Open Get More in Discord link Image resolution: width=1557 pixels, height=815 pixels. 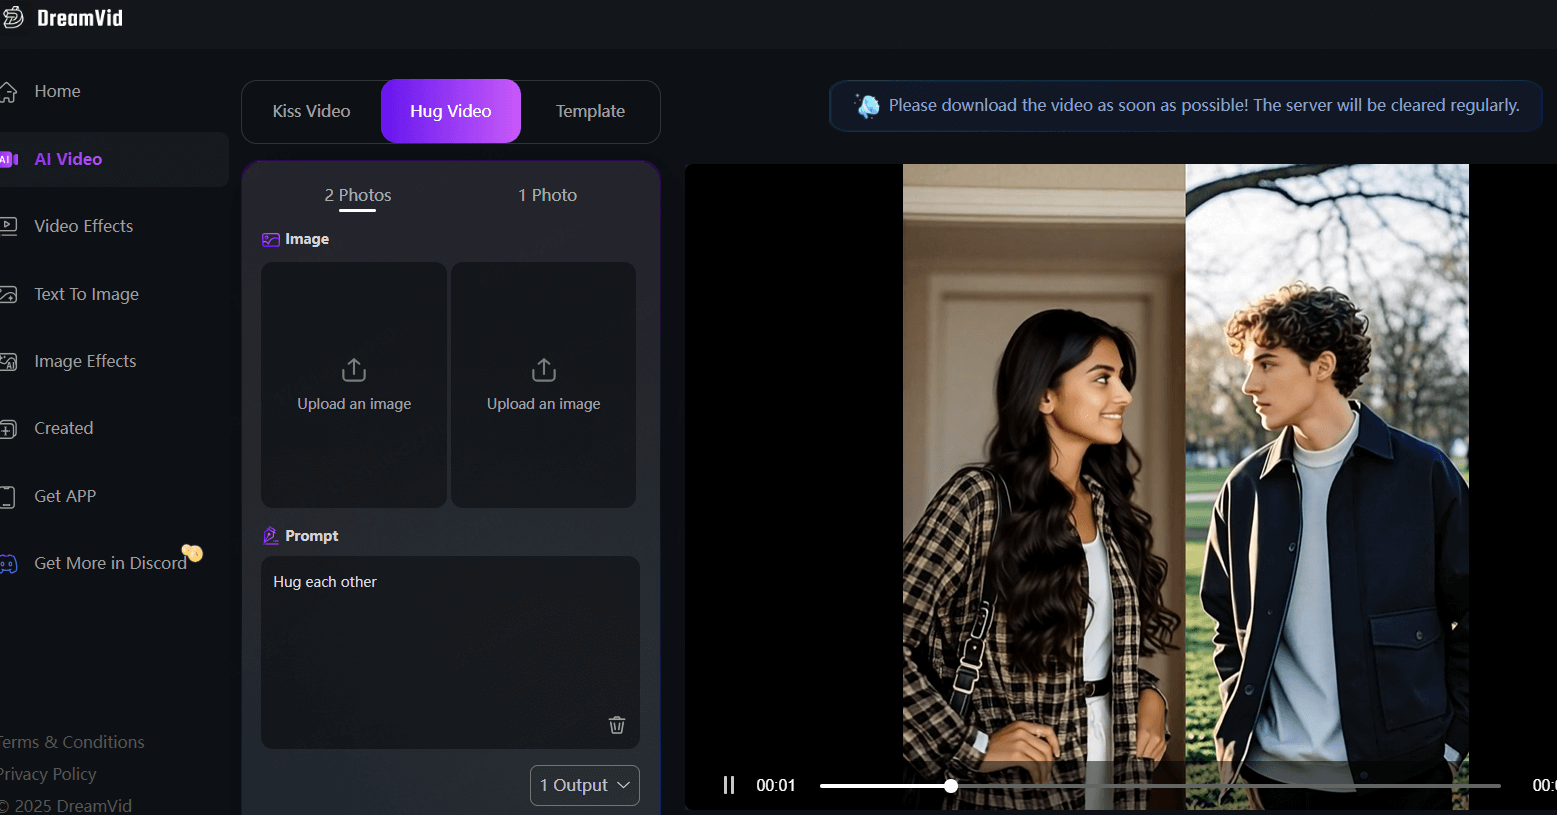(110, 563)
